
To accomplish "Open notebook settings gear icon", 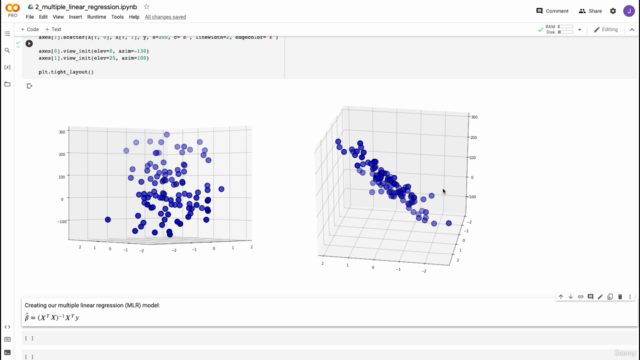I will point(613,11).
